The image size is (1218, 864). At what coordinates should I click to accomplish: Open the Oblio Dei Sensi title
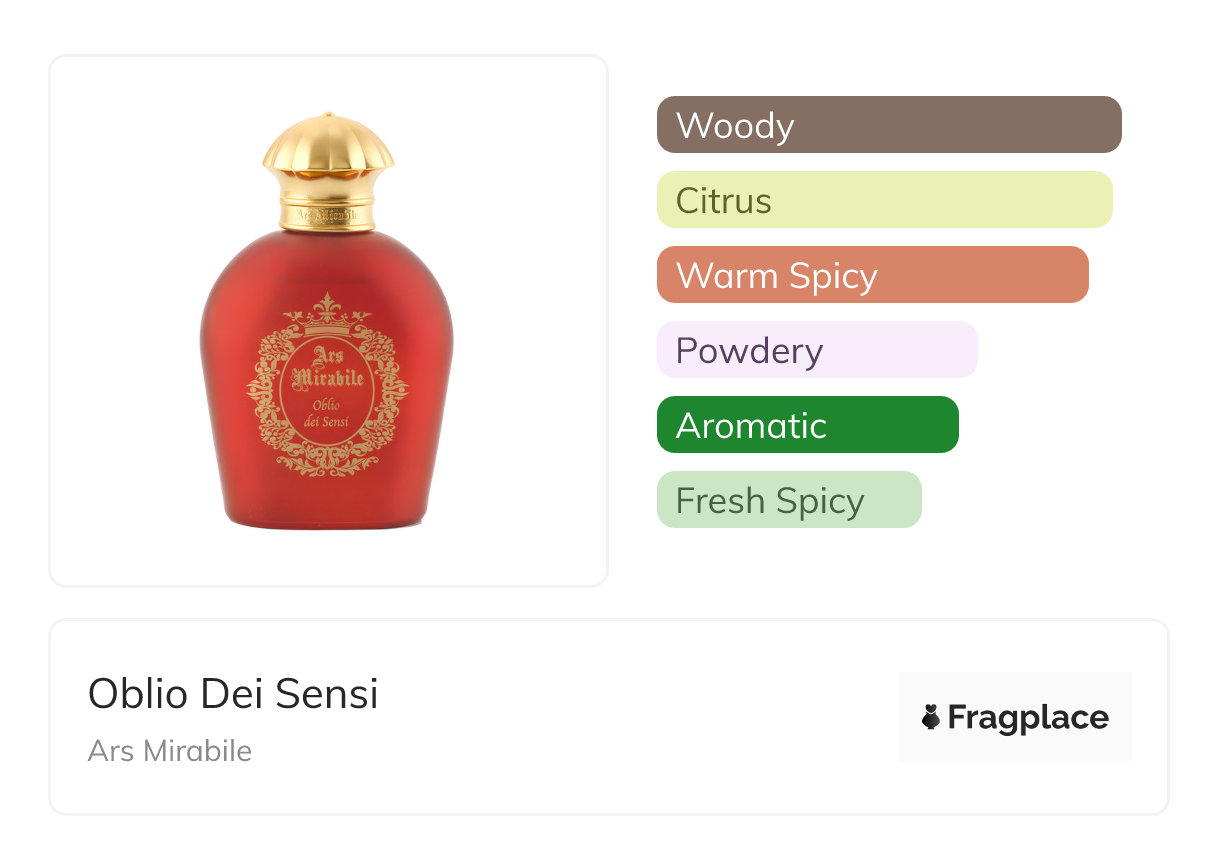click(x=233, y=693)
